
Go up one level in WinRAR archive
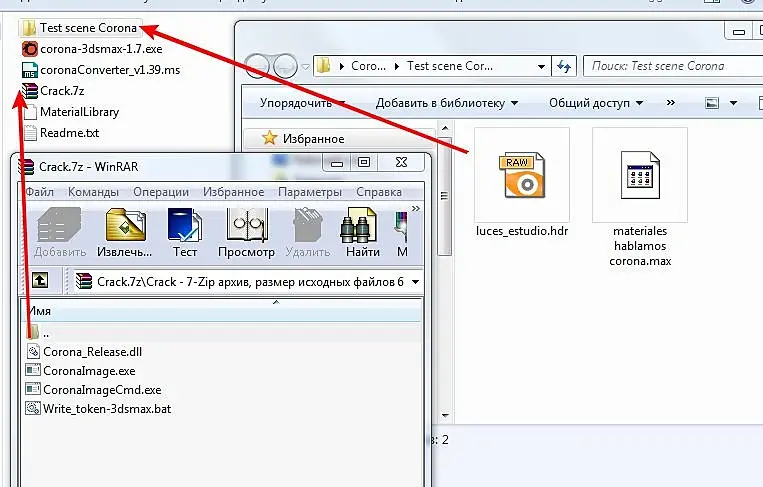click(x=40, y=281)
